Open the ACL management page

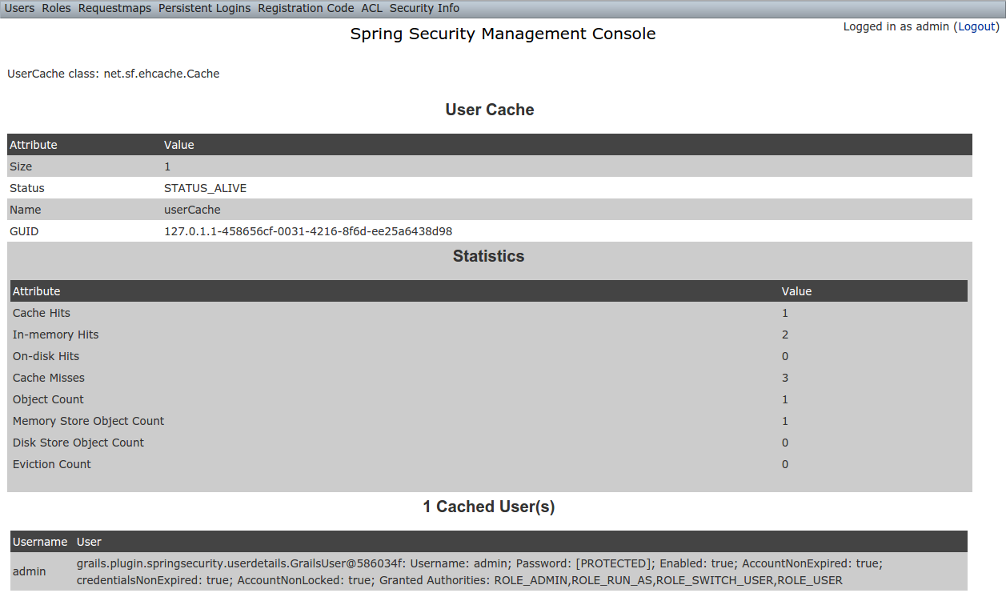pyautogui.click(x=370, y=8)
